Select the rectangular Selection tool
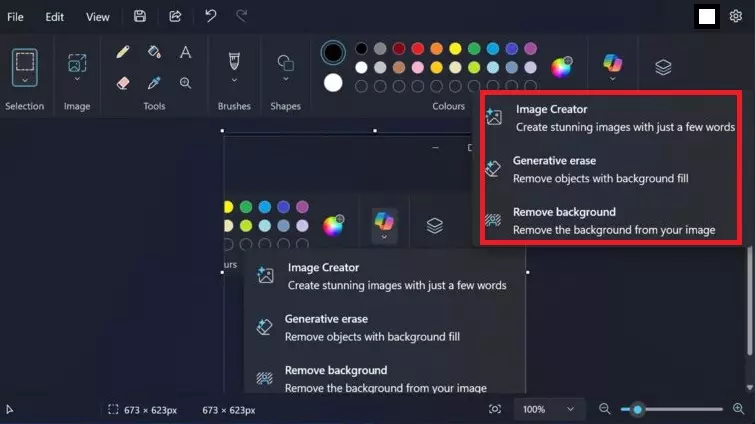 point(25,62)
